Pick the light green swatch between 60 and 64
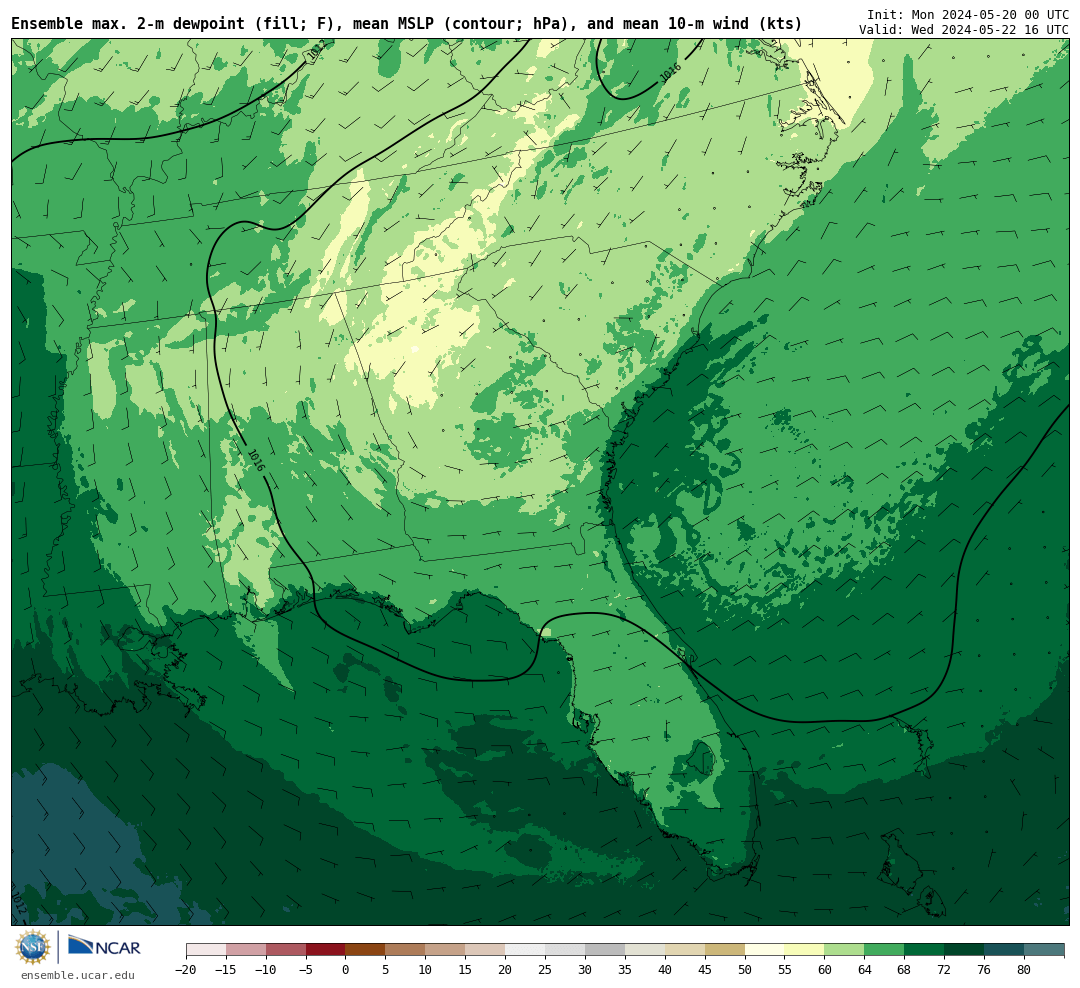Viewport: 1080px width, 988px height. click(845, 950)
